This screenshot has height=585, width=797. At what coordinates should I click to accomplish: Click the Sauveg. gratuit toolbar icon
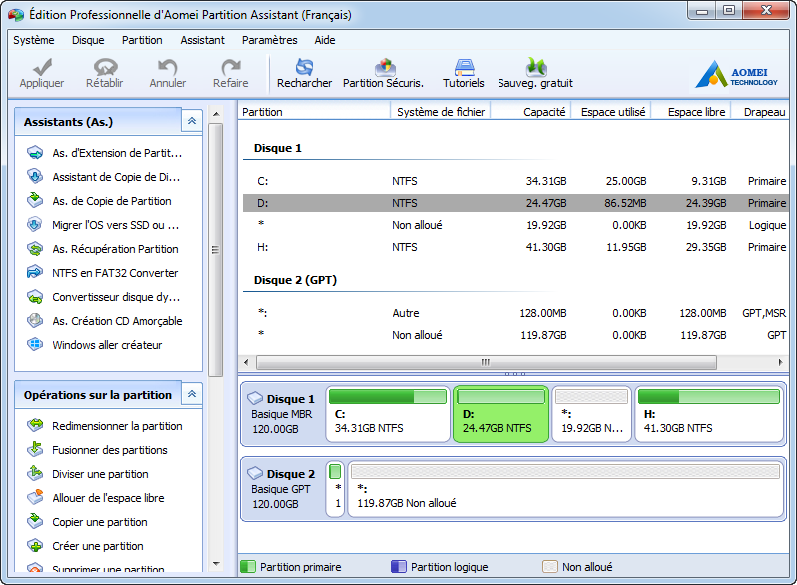(536, 67)
